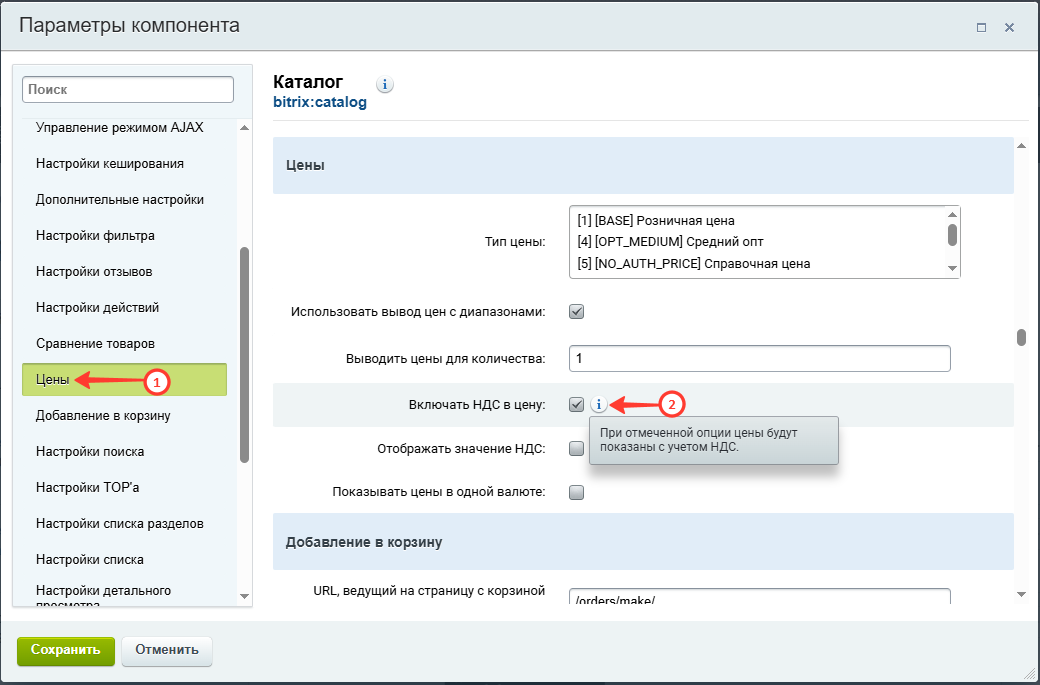Click left sidebar scrollbar thumb
The width and height of the screenshot is (1040, 685).
pos(244,355)
